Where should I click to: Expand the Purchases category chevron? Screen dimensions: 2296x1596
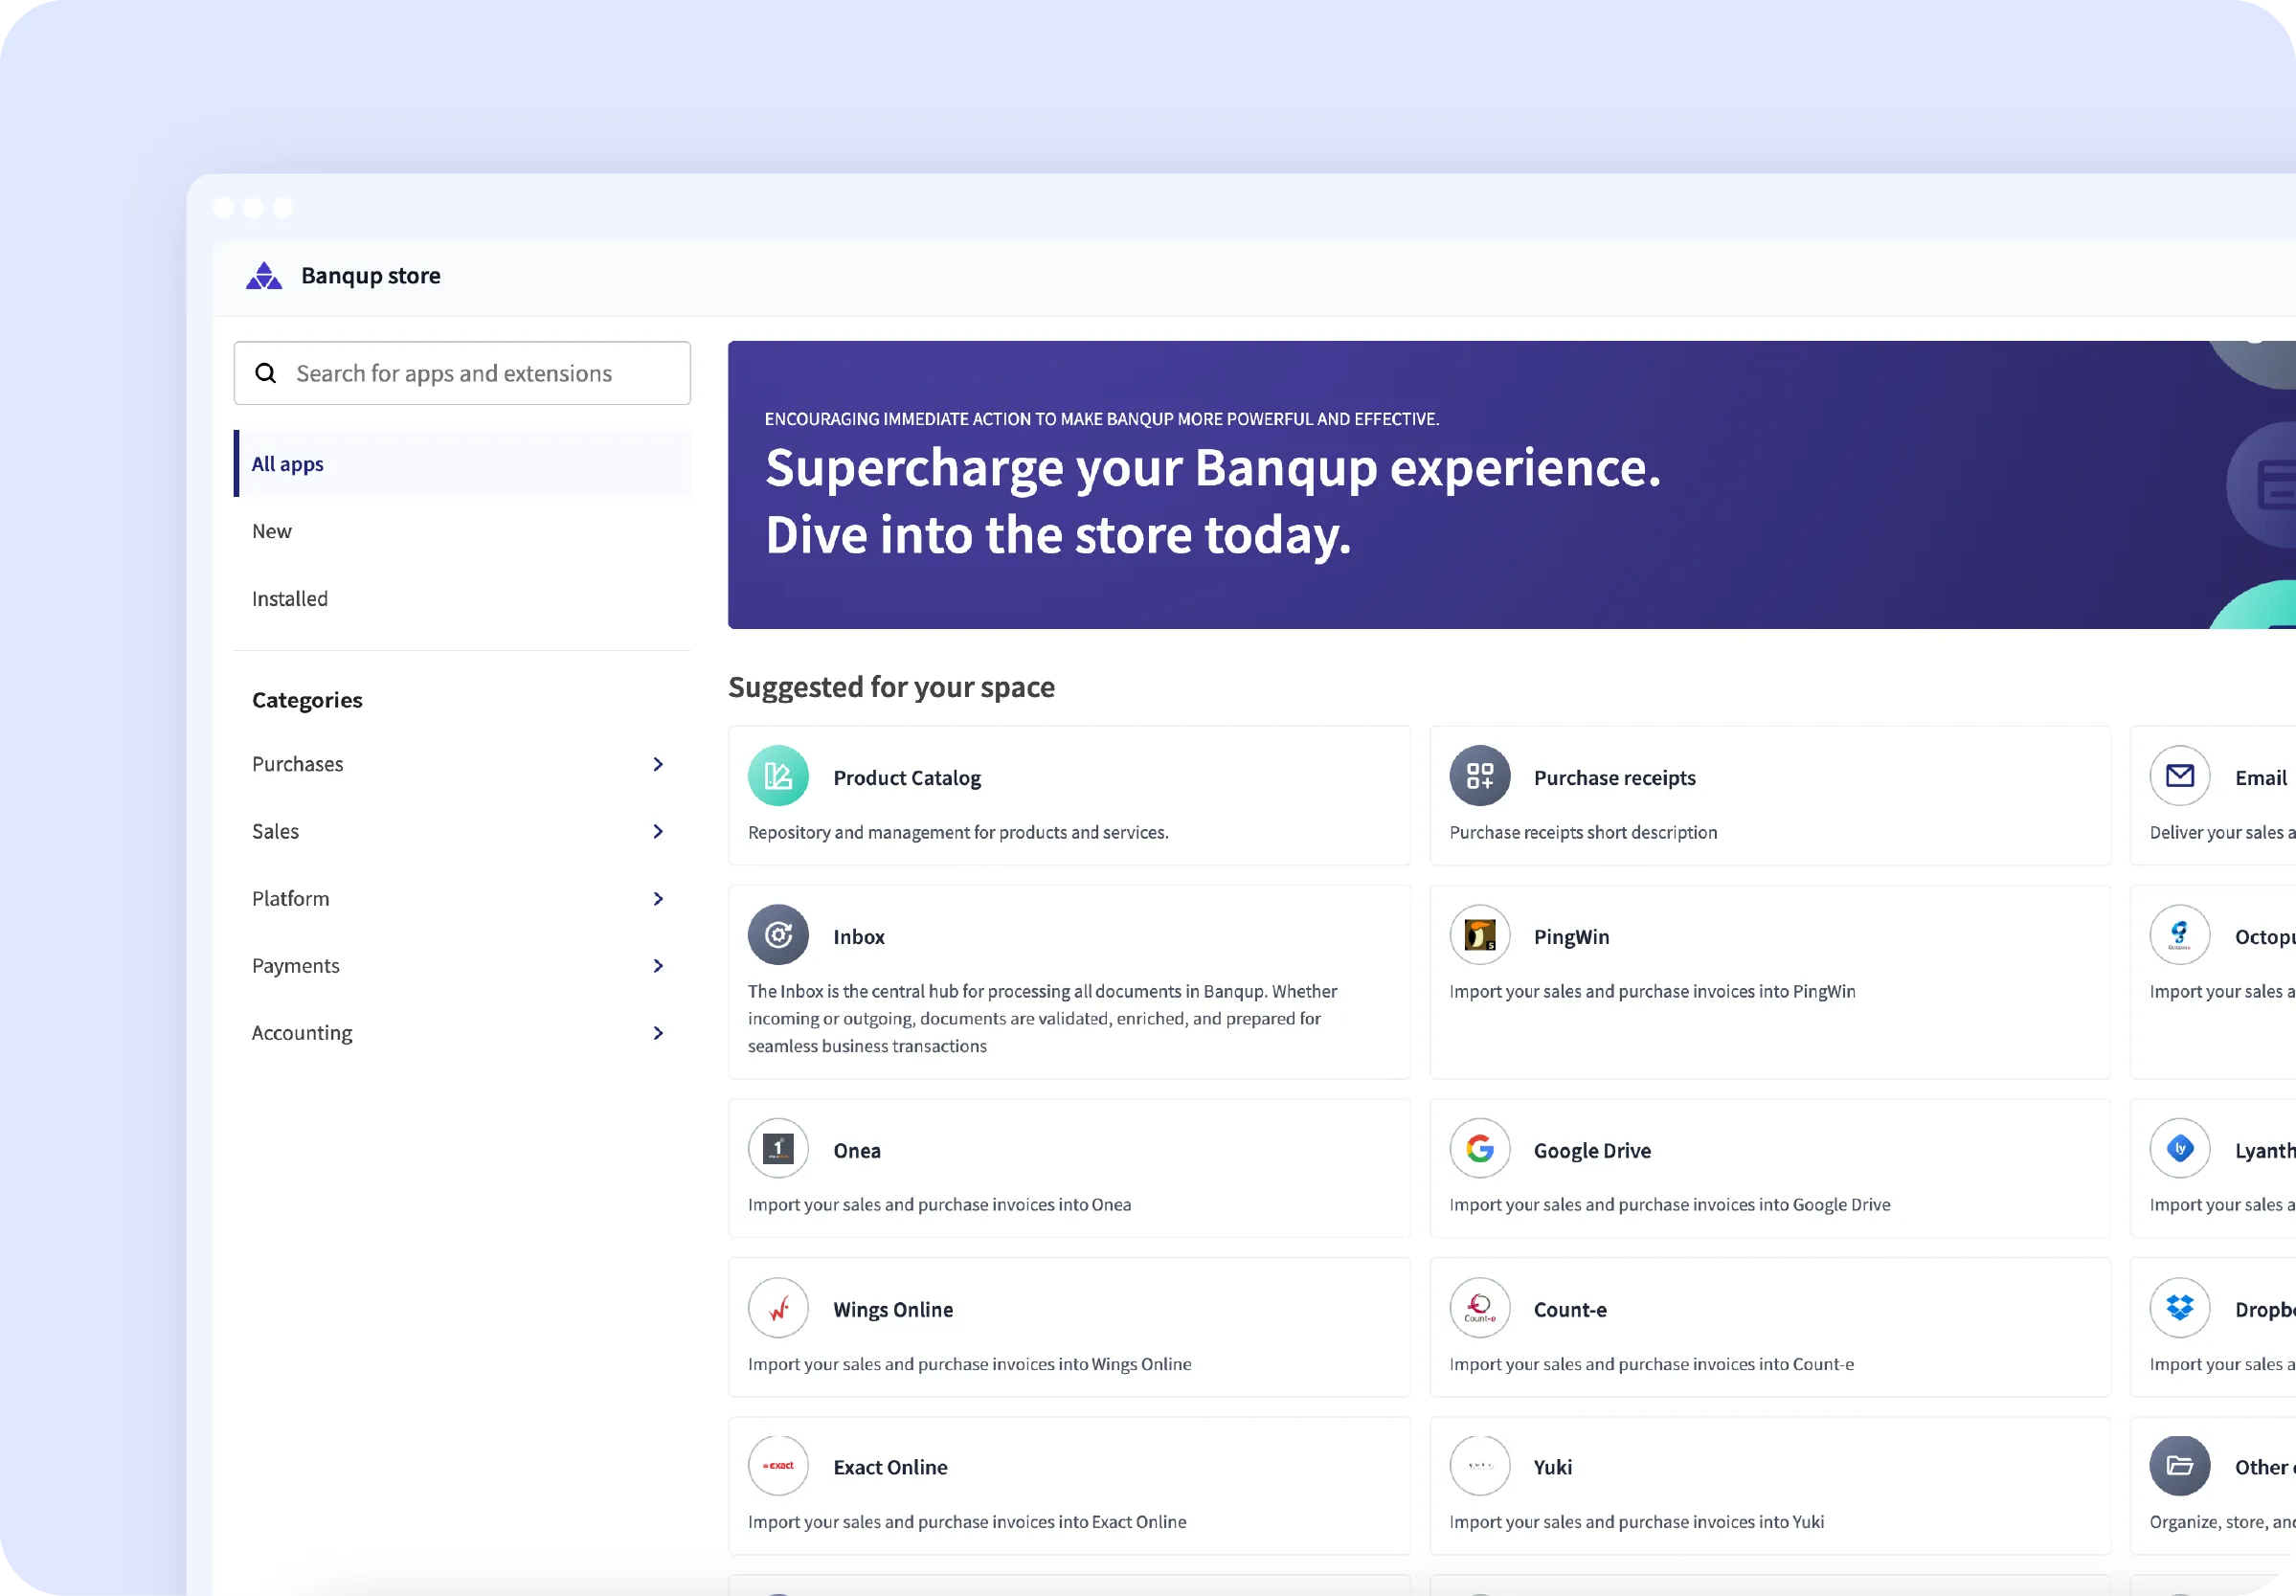pos(658,764)
